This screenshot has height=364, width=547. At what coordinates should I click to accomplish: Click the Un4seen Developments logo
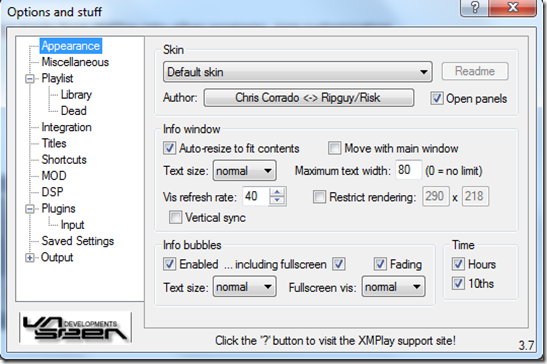(x=75, y=328)
